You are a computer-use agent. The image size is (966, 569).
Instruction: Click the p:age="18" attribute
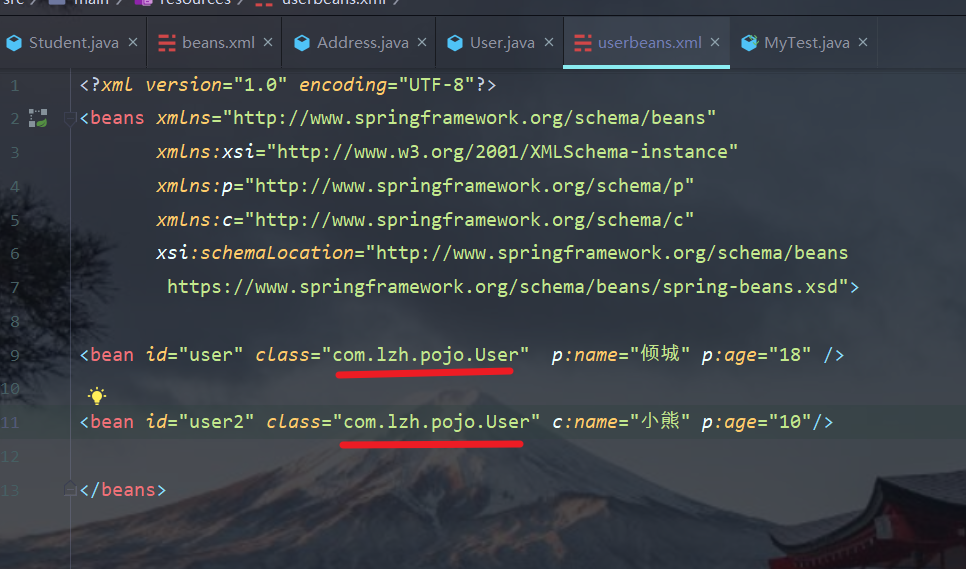[x=757, y=355]
